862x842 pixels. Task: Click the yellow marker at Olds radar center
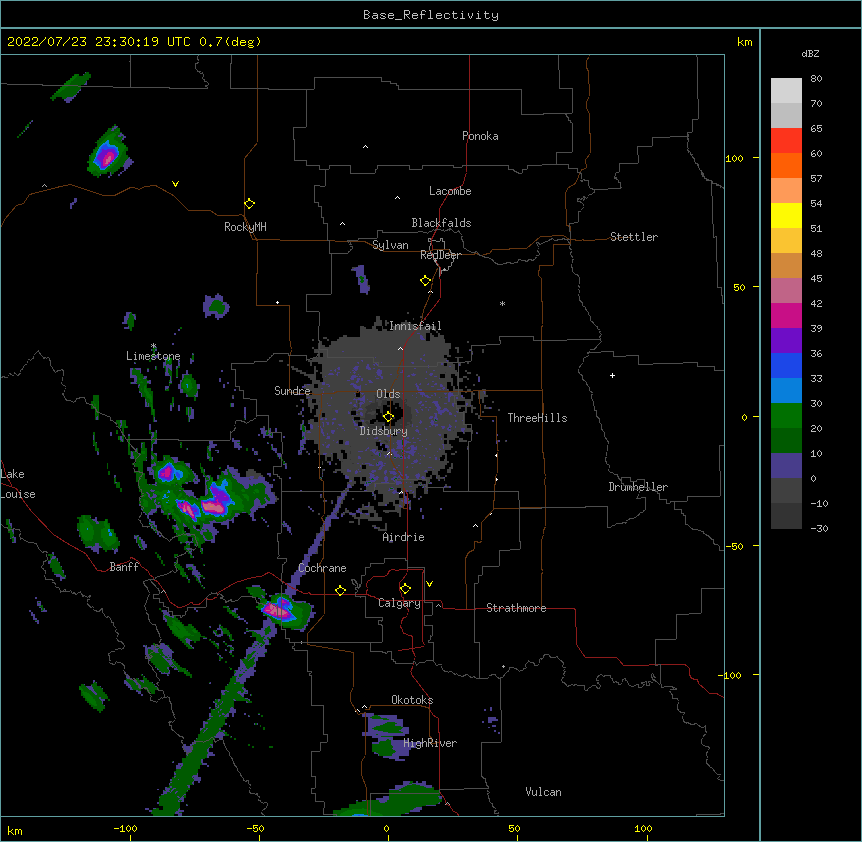click(388, 417)
